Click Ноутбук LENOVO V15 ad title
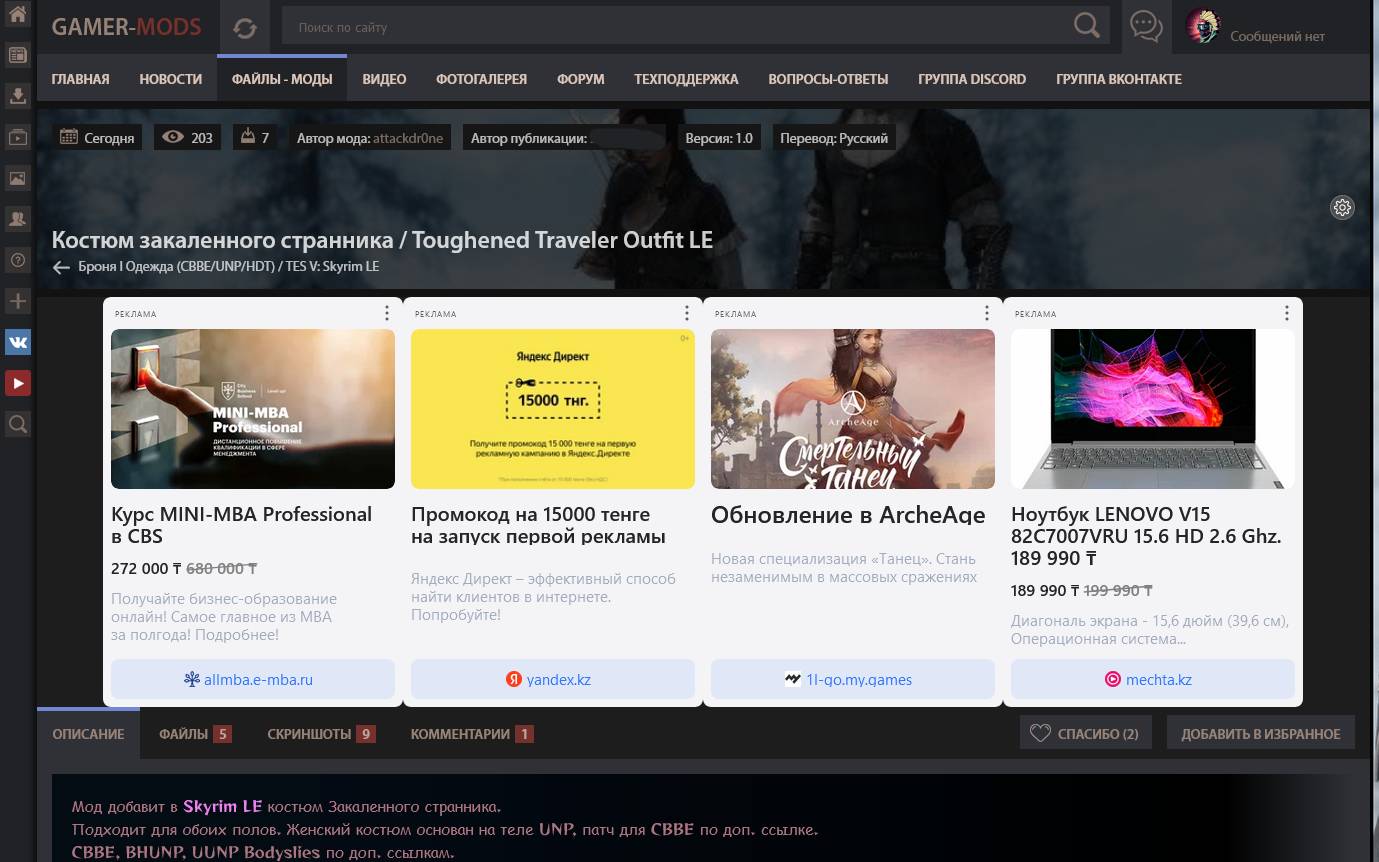Screen dimensions: 1379x862 pyautogui.click(x=1146, y=536)
